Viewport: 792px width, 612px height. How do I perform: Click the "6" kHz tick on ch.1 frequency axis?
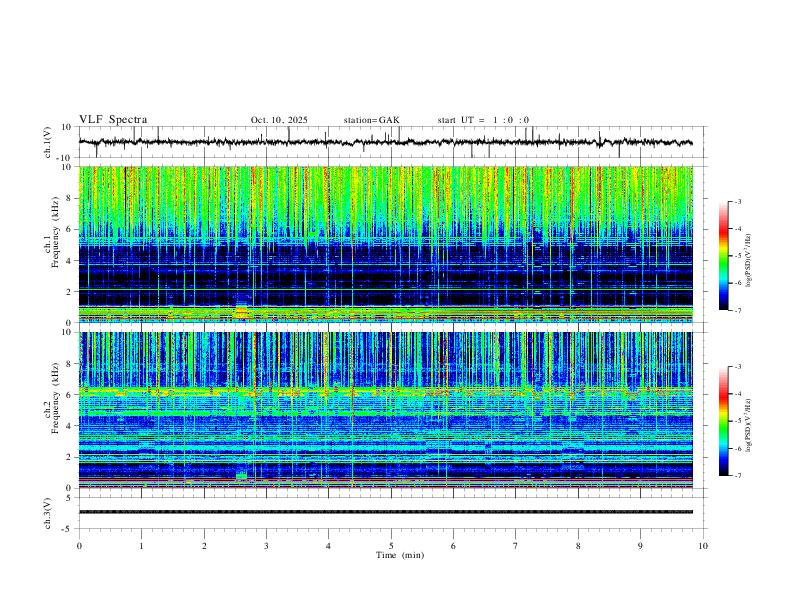69,229
